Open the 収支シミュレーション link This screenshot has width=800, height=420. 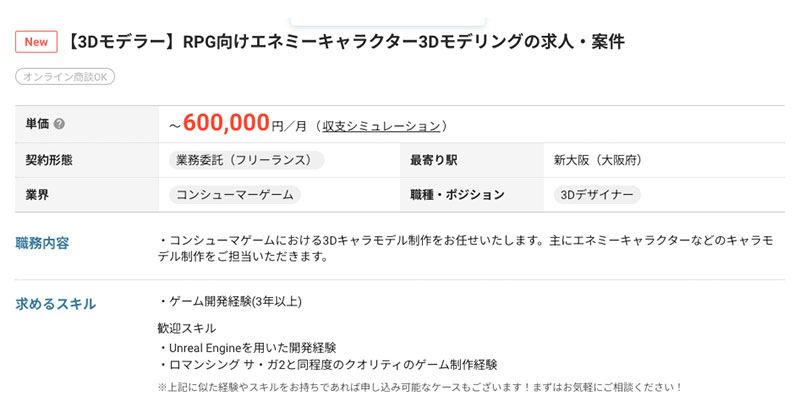point(381,126)
